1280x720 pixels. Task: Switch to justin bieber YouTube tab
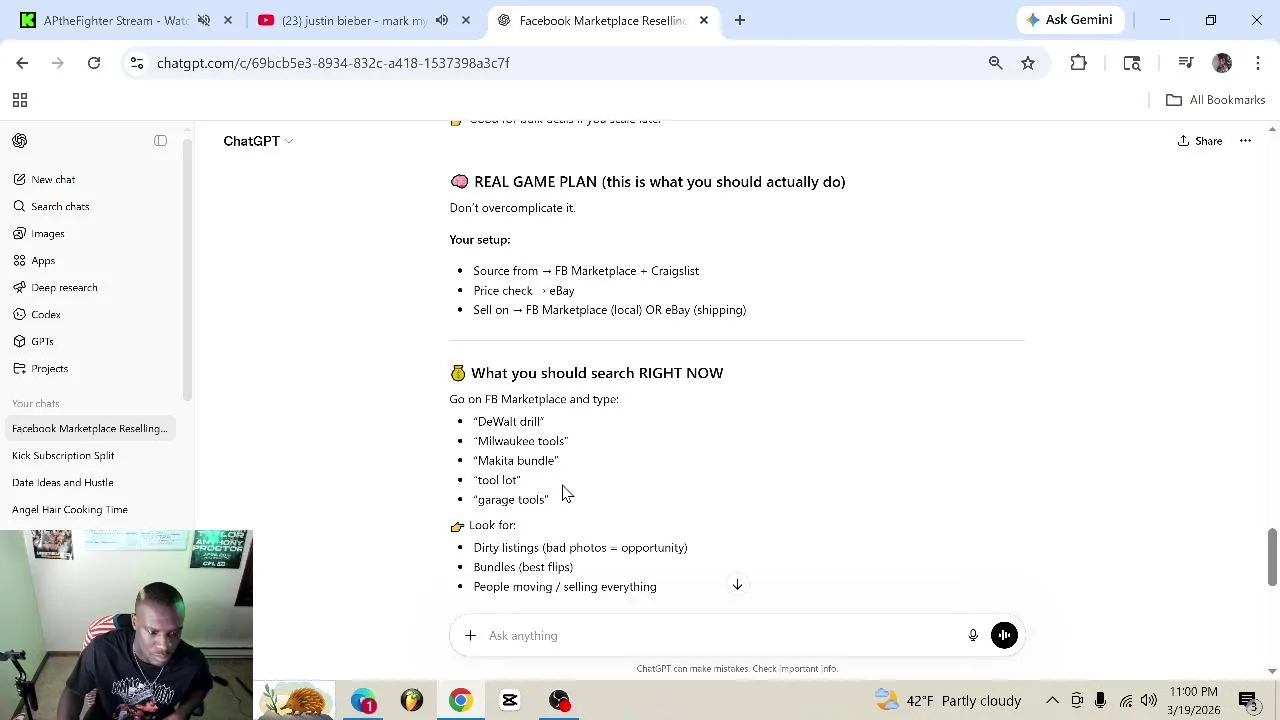tap(364, 20)
